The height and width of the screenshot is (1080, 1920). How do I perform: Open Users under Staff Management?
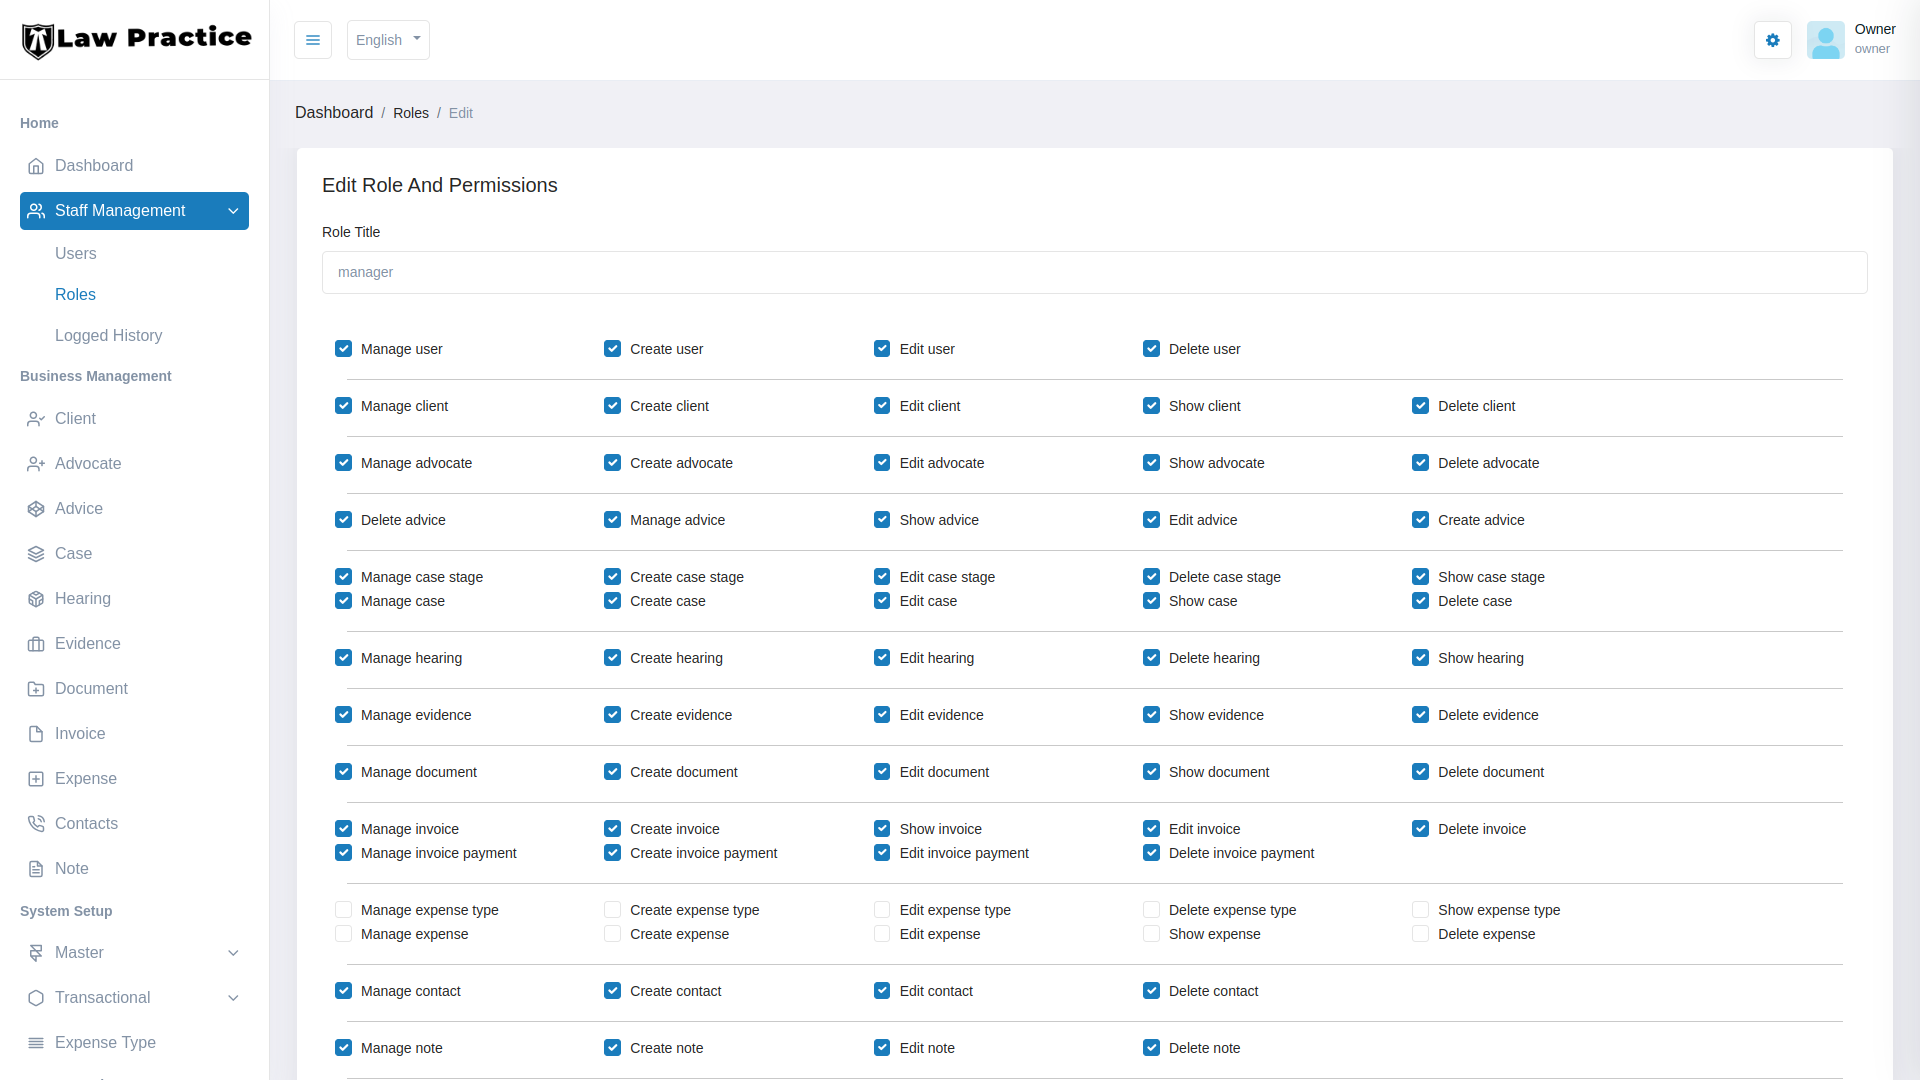click(x=76, y=254)
